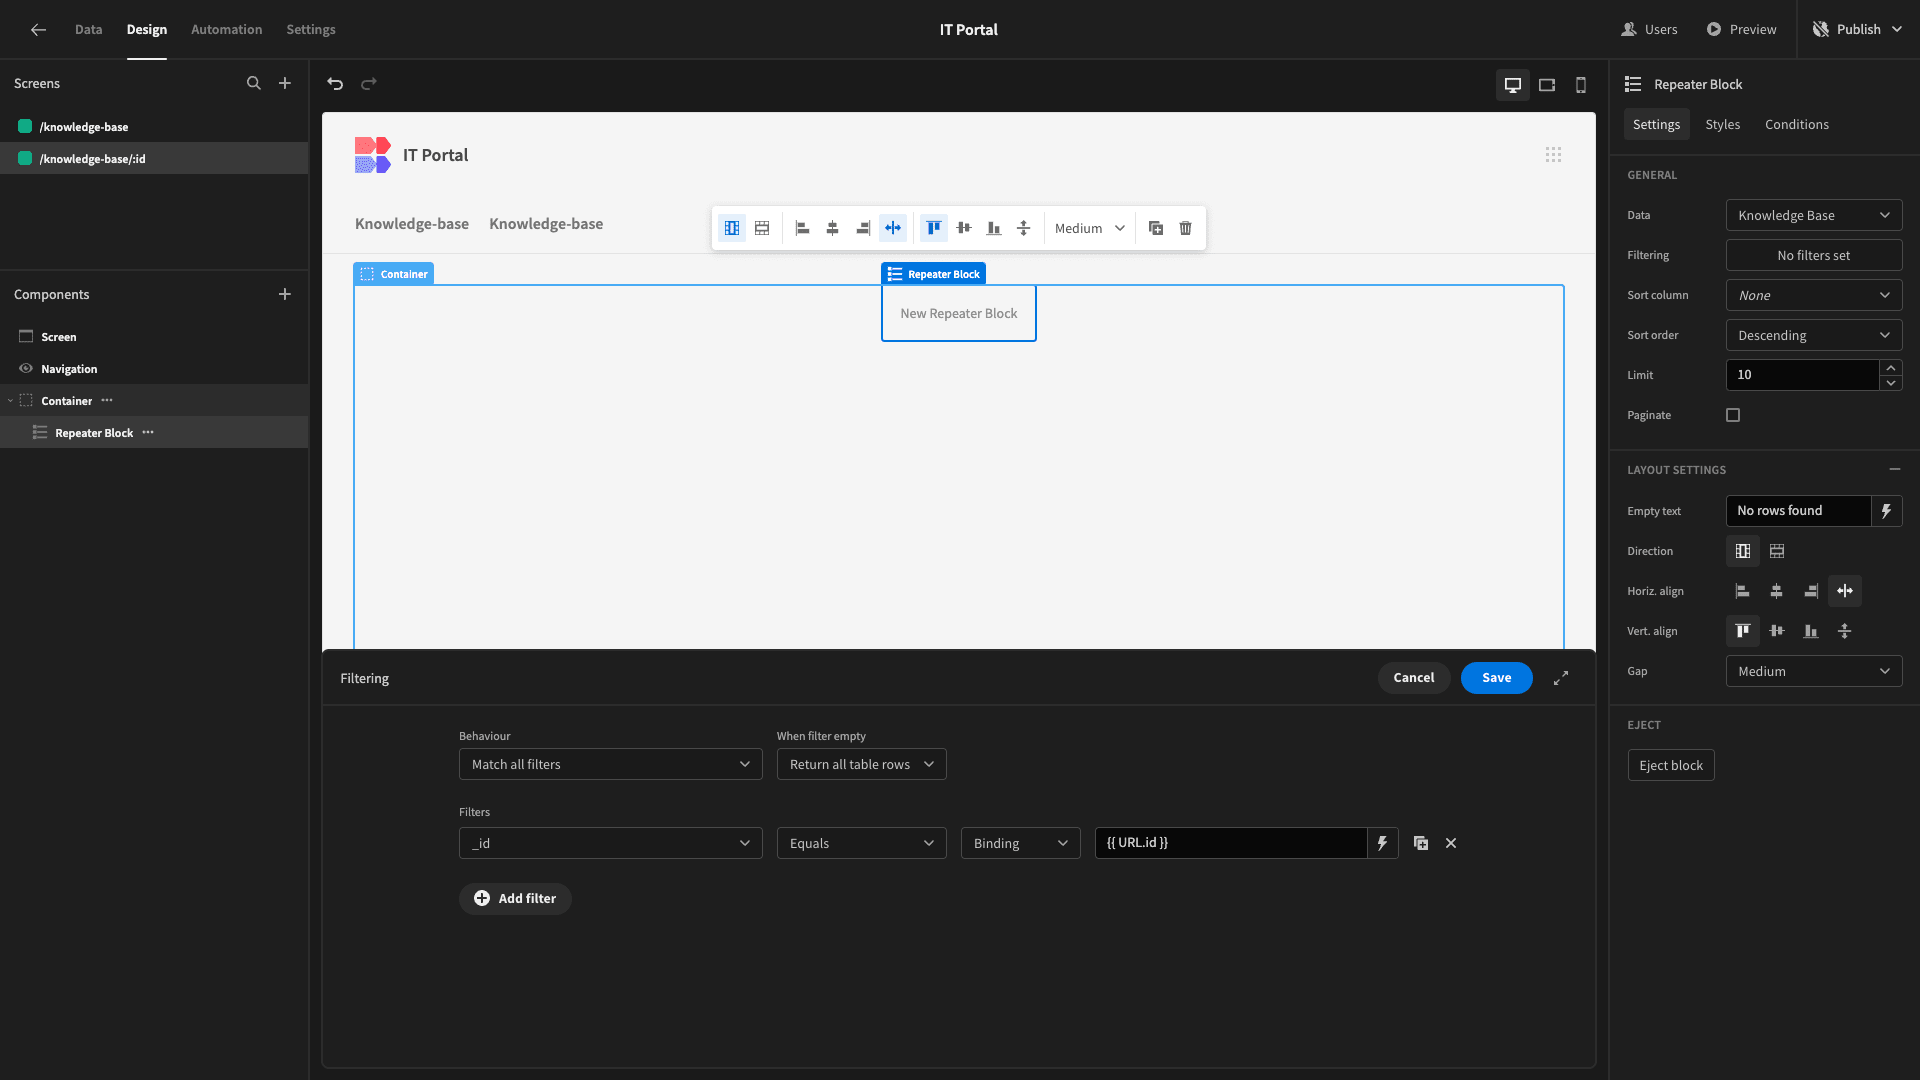The width and height of the screenshot is (1920, 1080).
Task: Select the desktop view icon
Action: (x=1513, y=83)
